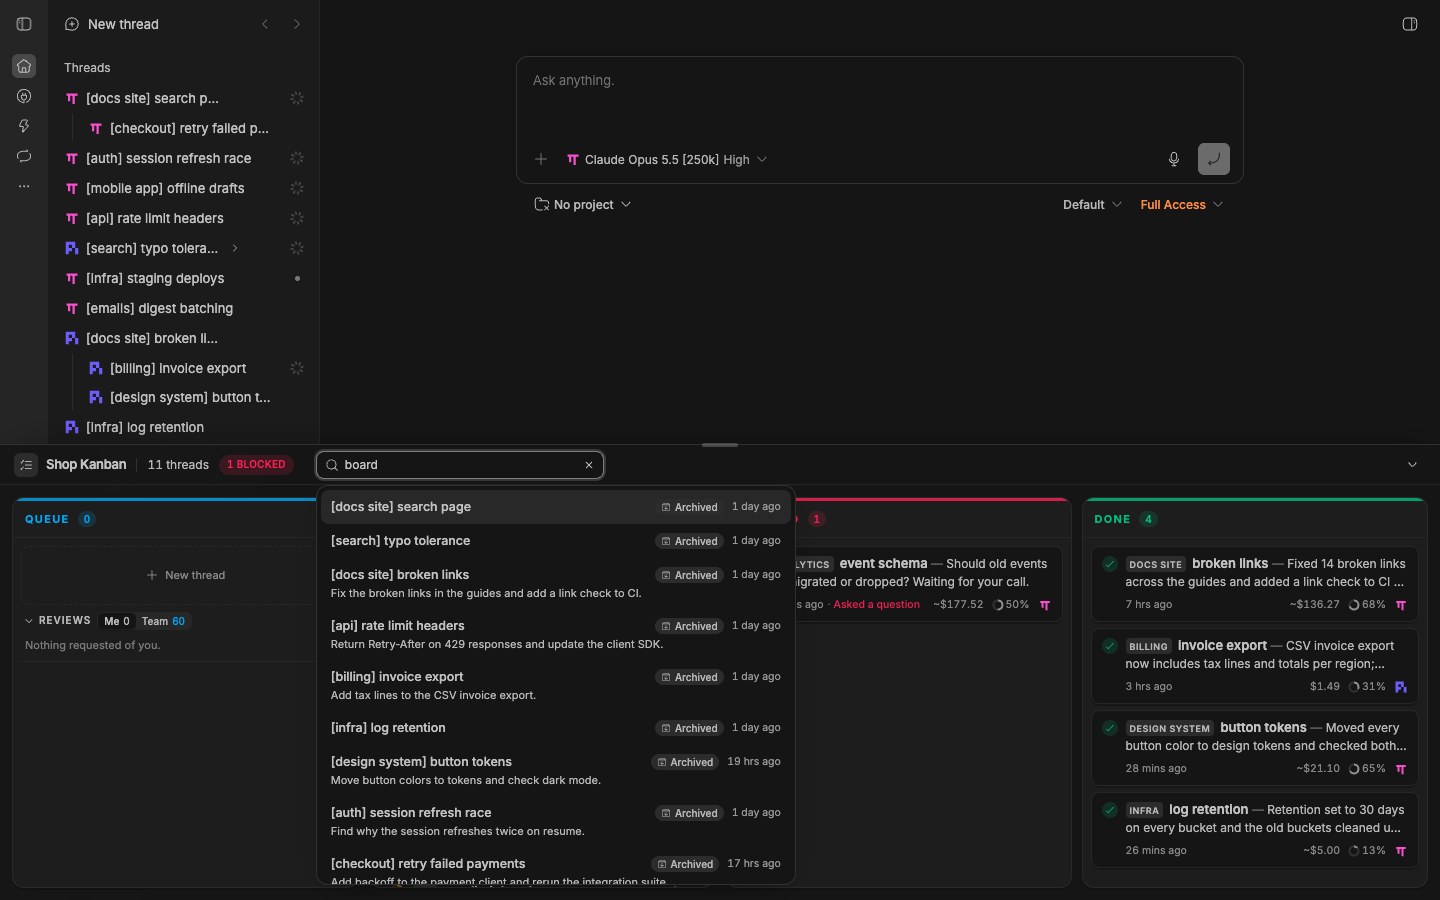Go back with the left arrow near New thread
1440x900 pixels.
(265, 24)
